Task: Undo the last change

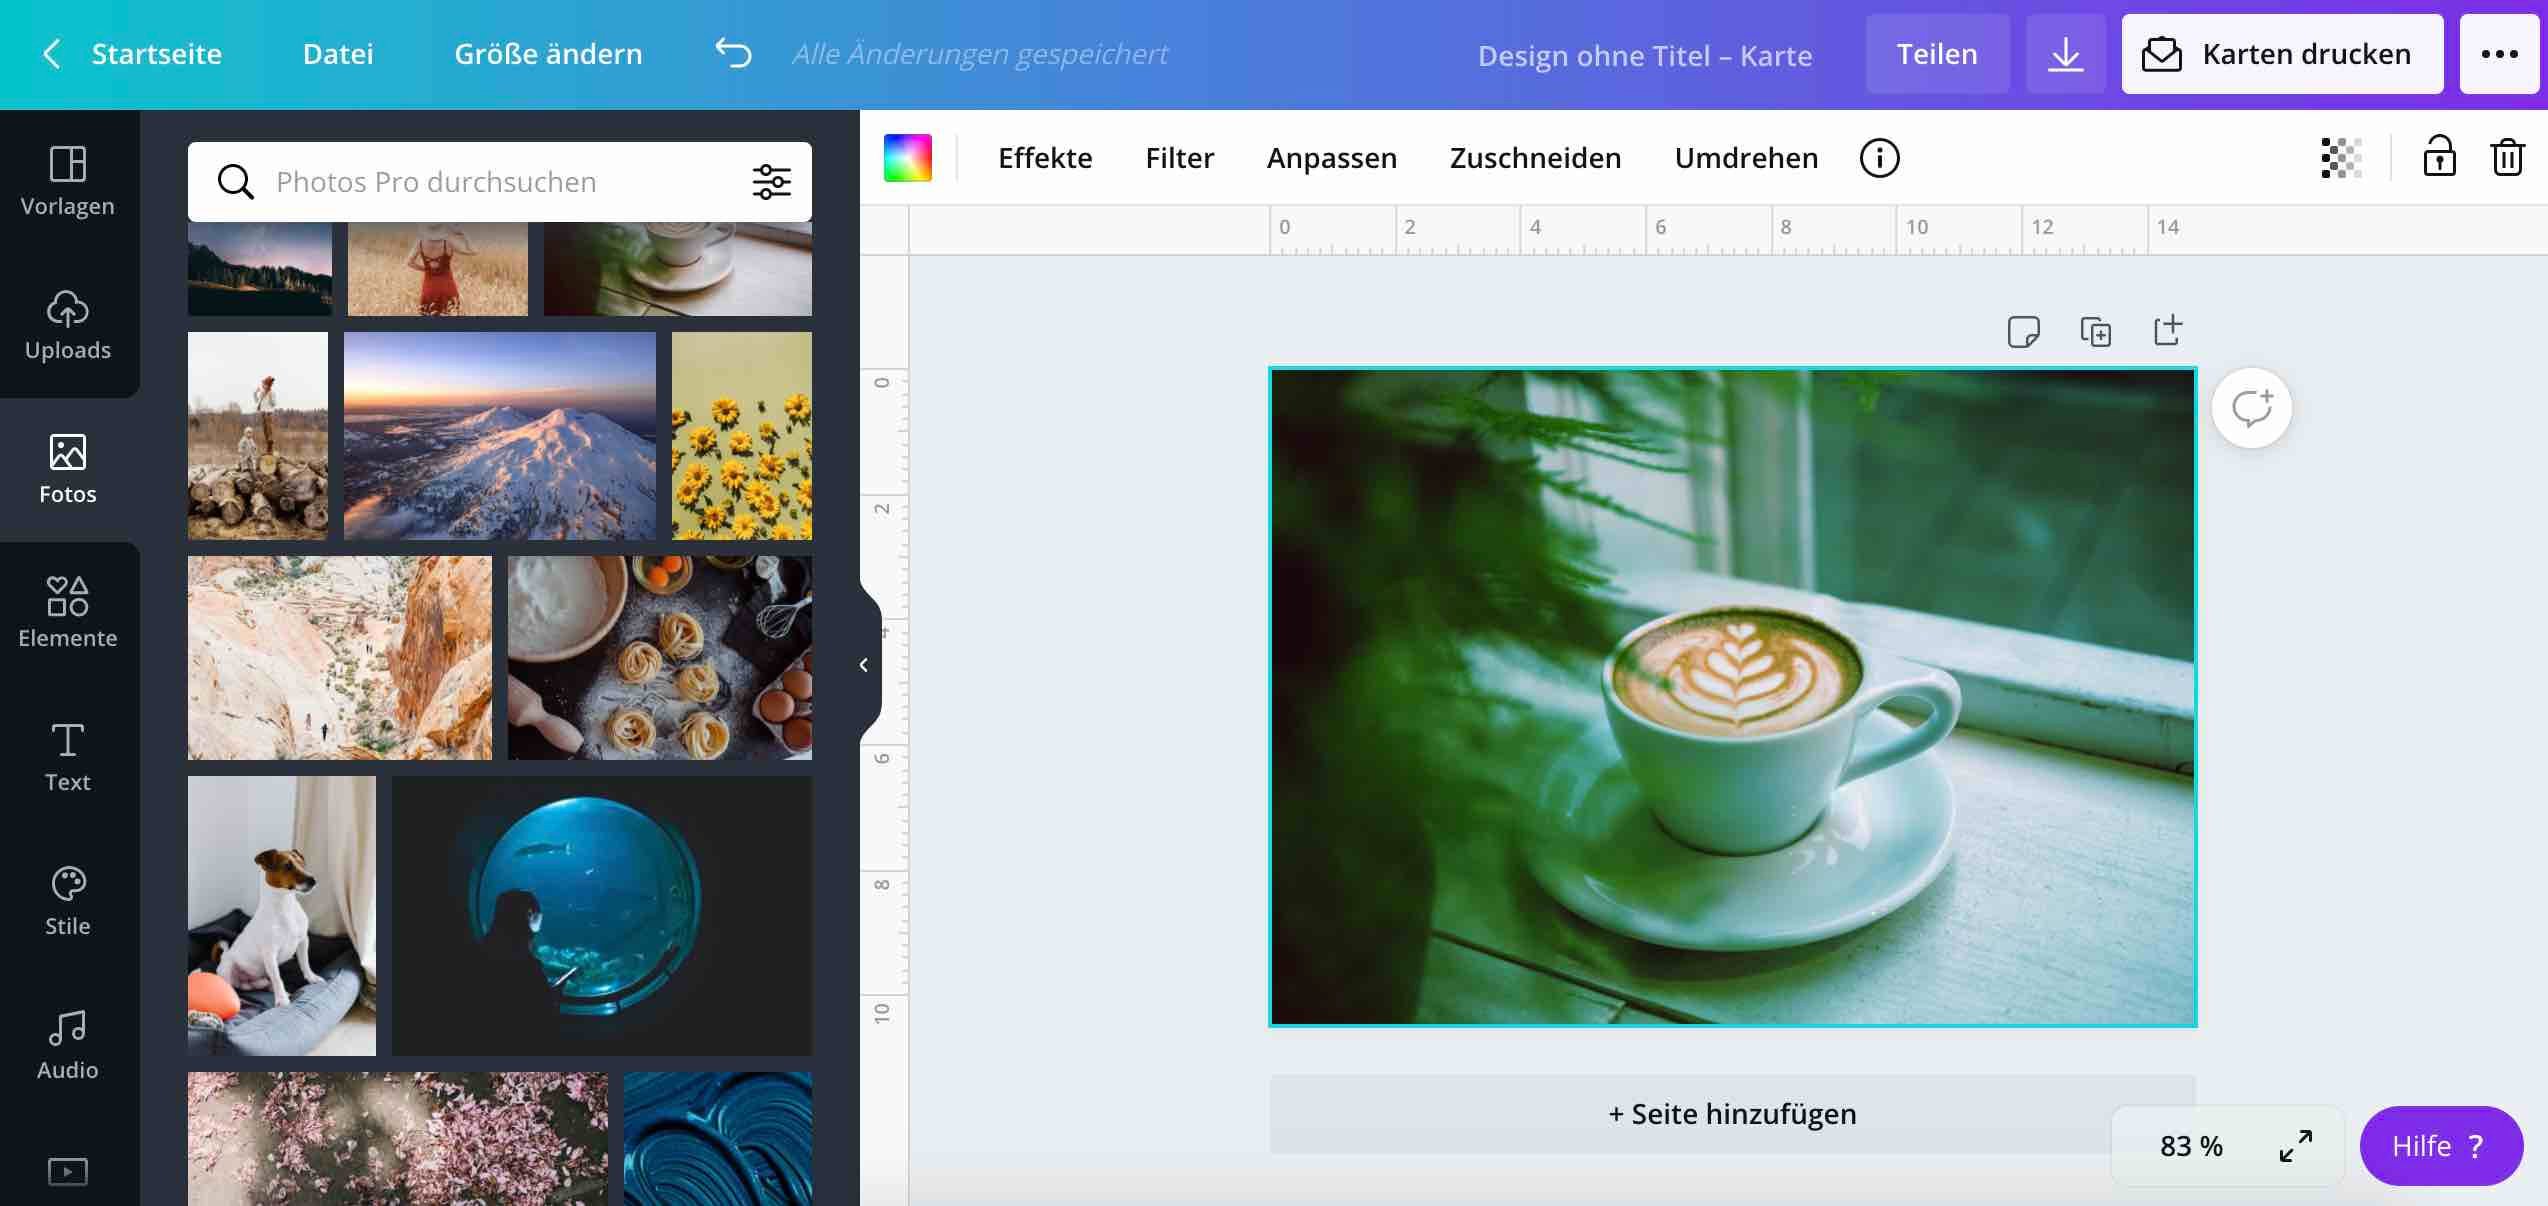Action: (x=733, y=53)
